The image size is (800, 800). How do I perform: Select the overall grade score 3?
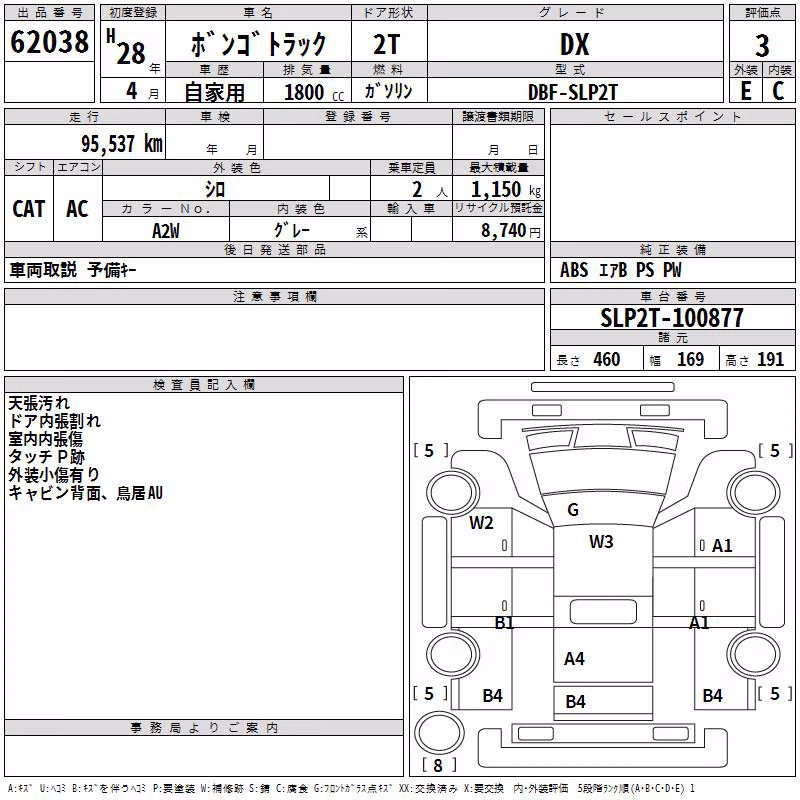click(x=762, y=45)
